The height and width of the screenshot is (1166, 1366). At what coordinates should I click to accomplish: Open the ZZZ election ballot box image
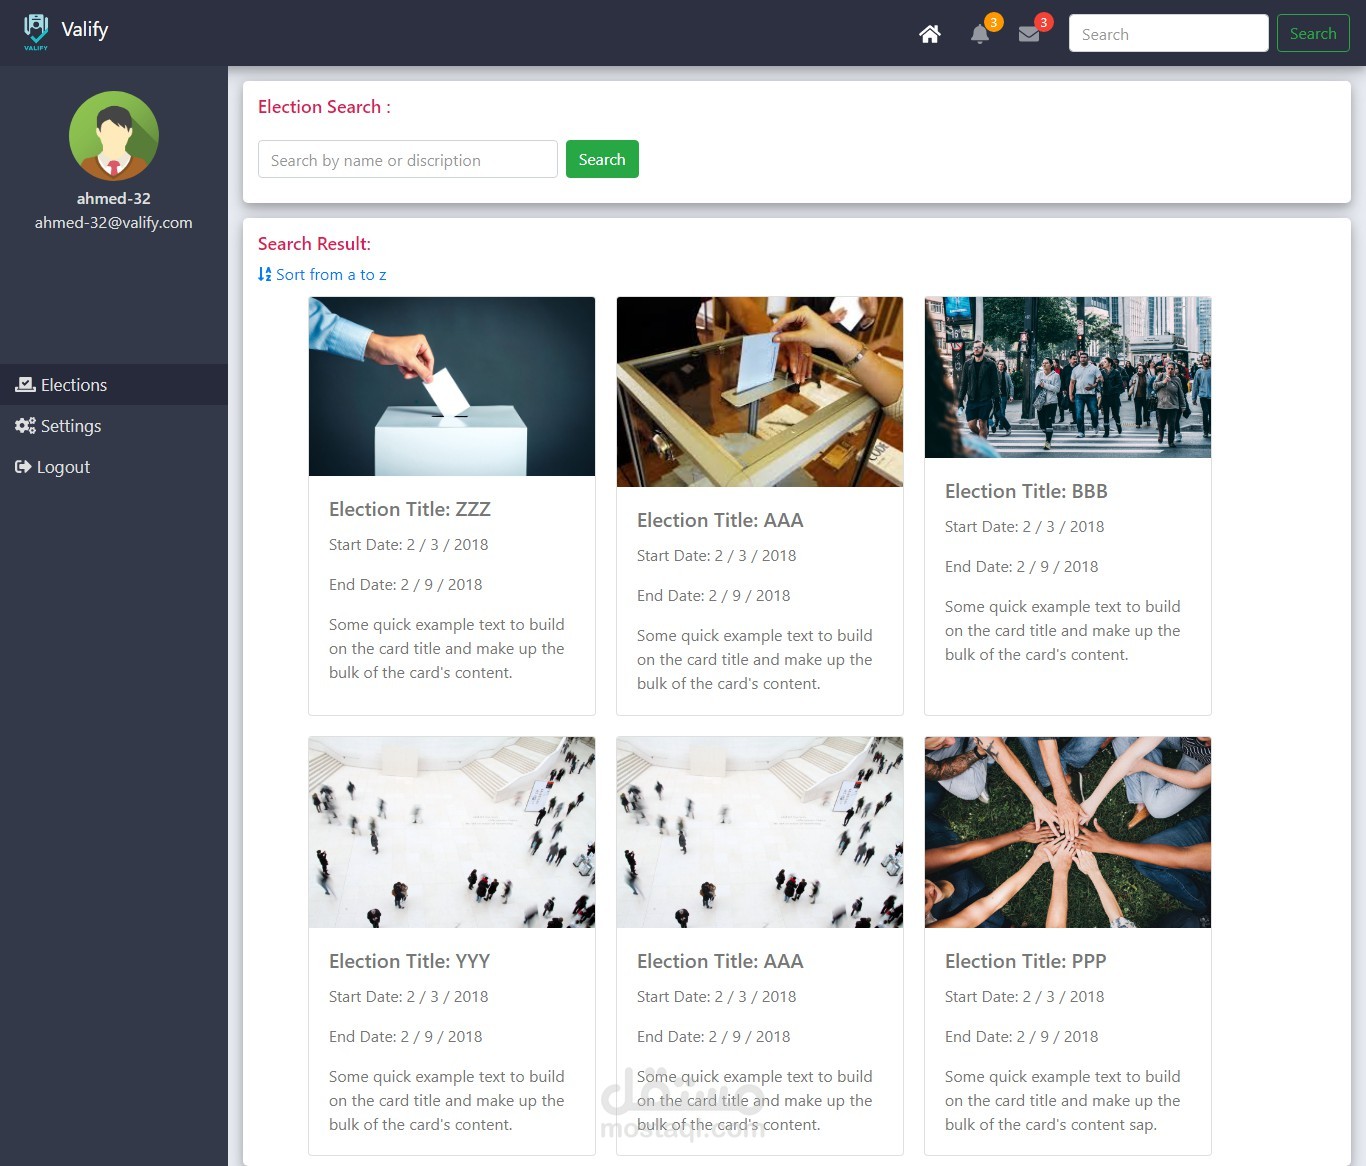(x=452, y=386)
